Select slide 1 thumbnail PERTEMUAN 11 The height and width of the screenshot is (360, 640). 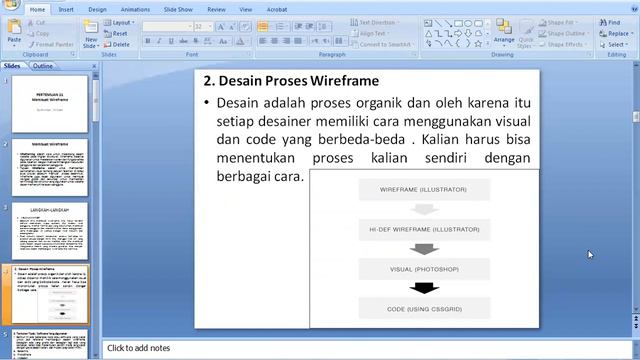click(x=50, y=104)
